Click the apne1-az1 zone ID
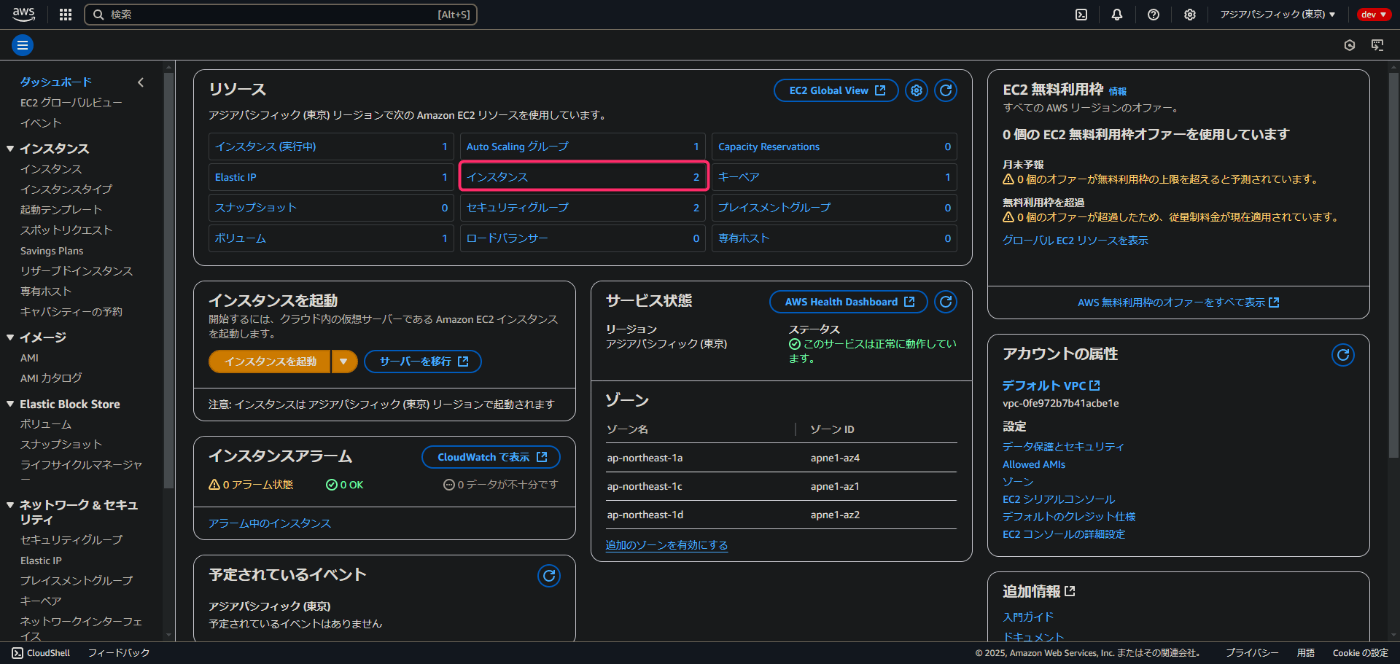Screen dimensions: 1400x664 click(835, 486)
